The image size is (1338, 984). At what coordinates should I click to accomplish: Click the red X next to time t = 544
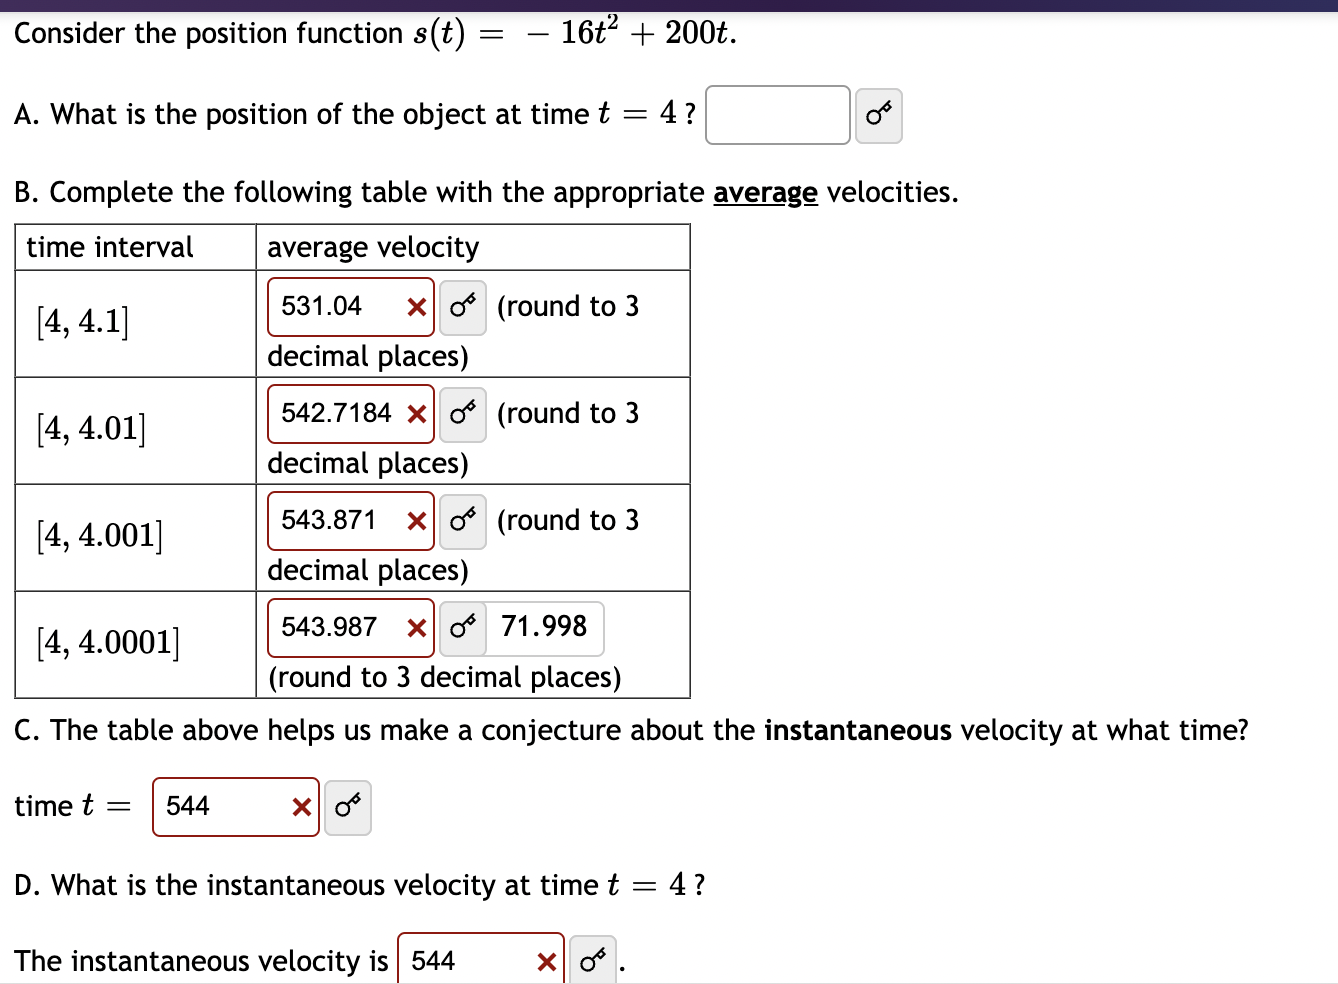pos(300,807)
